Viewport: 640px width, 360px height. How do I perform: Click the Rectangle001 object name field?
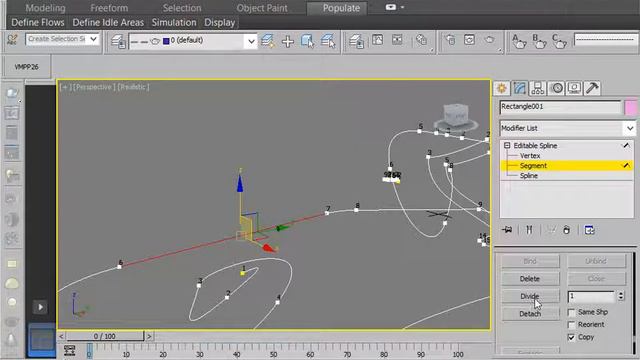coord(560,107)
